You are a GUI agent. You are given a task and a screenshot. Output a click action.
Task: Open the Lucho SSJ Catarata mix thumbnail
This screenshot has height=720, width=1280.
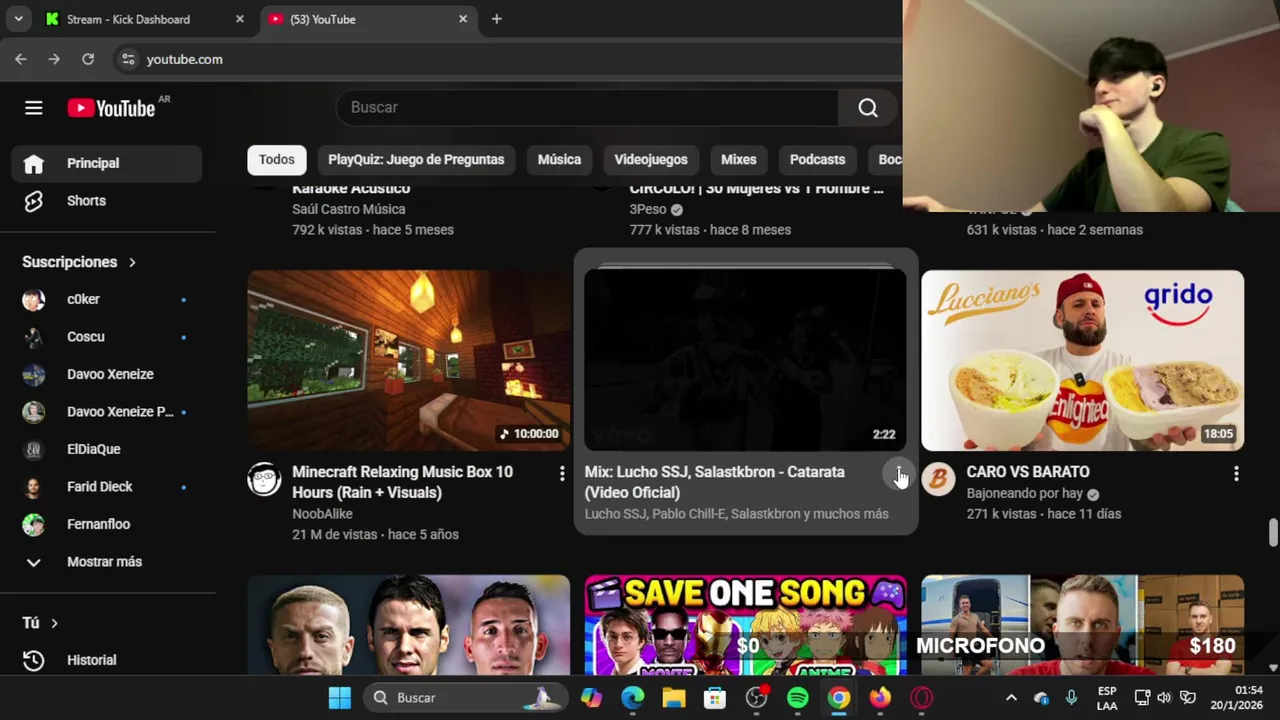745,360
